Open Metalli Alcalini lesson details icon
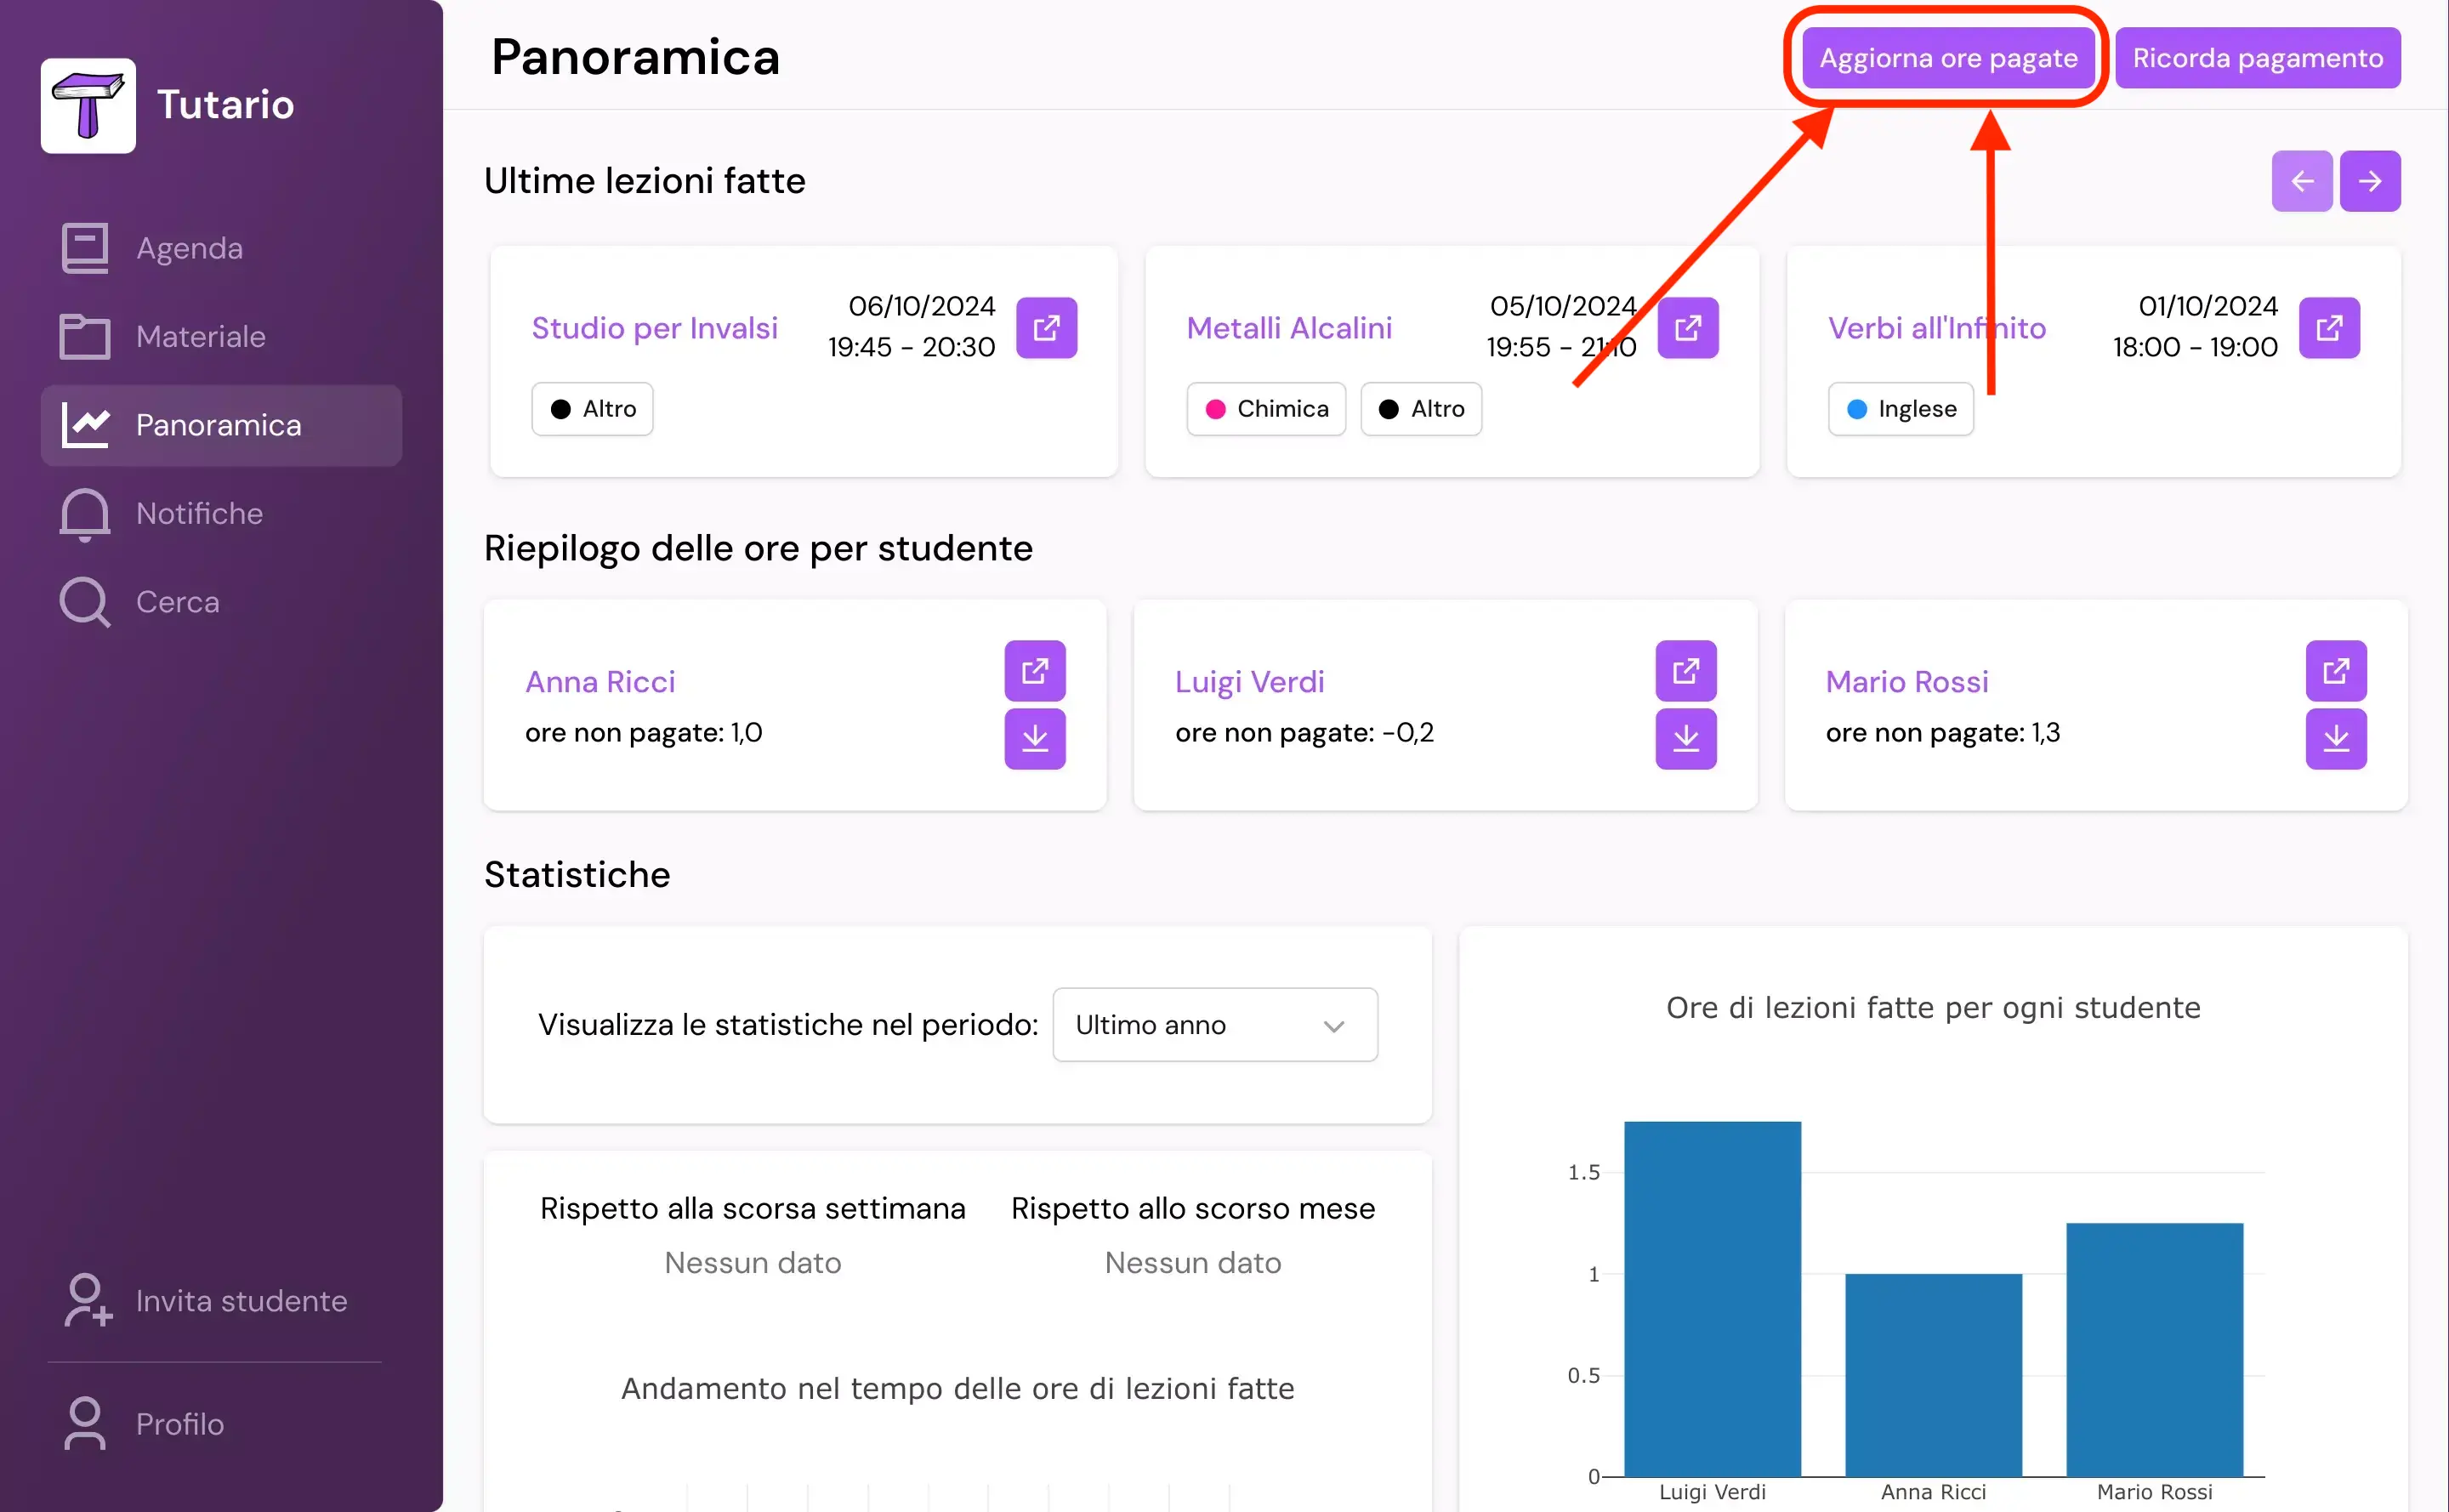This screenshot has width=2449, height=1512. (x=1687, y=327)
